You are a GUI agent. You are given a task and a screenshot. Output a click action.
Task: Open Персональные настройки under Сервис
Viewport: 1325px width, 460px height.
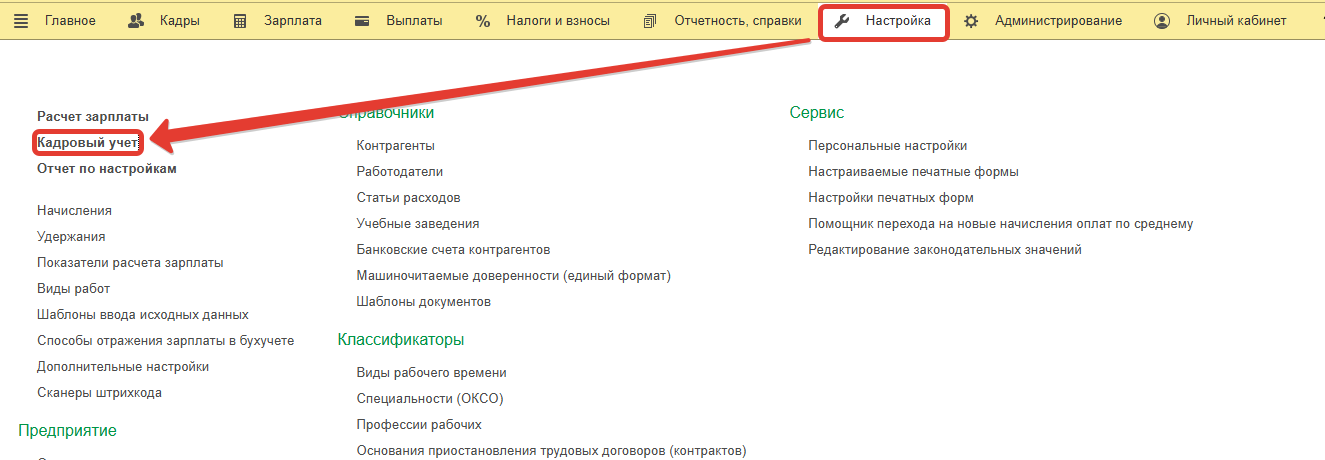[887, 146]
